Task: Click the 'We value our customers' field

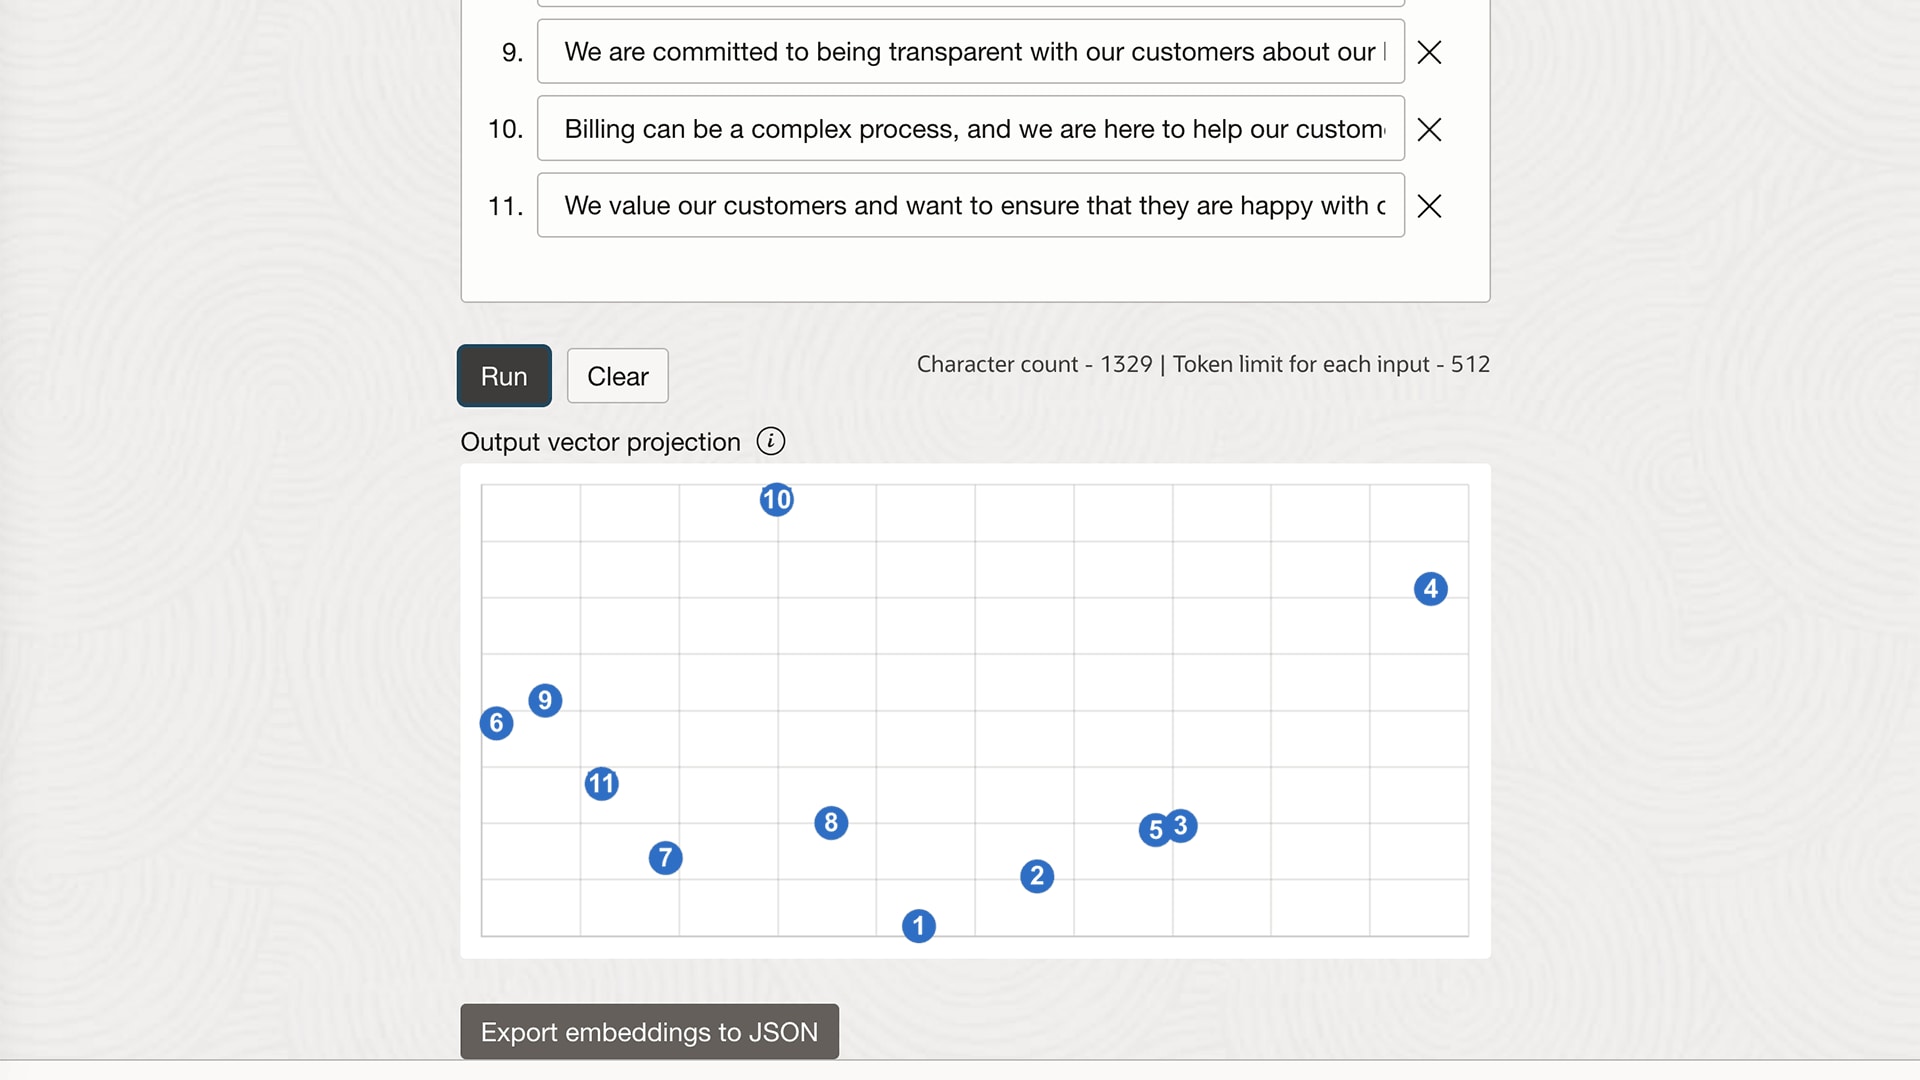Action: (x=970, y=206)
